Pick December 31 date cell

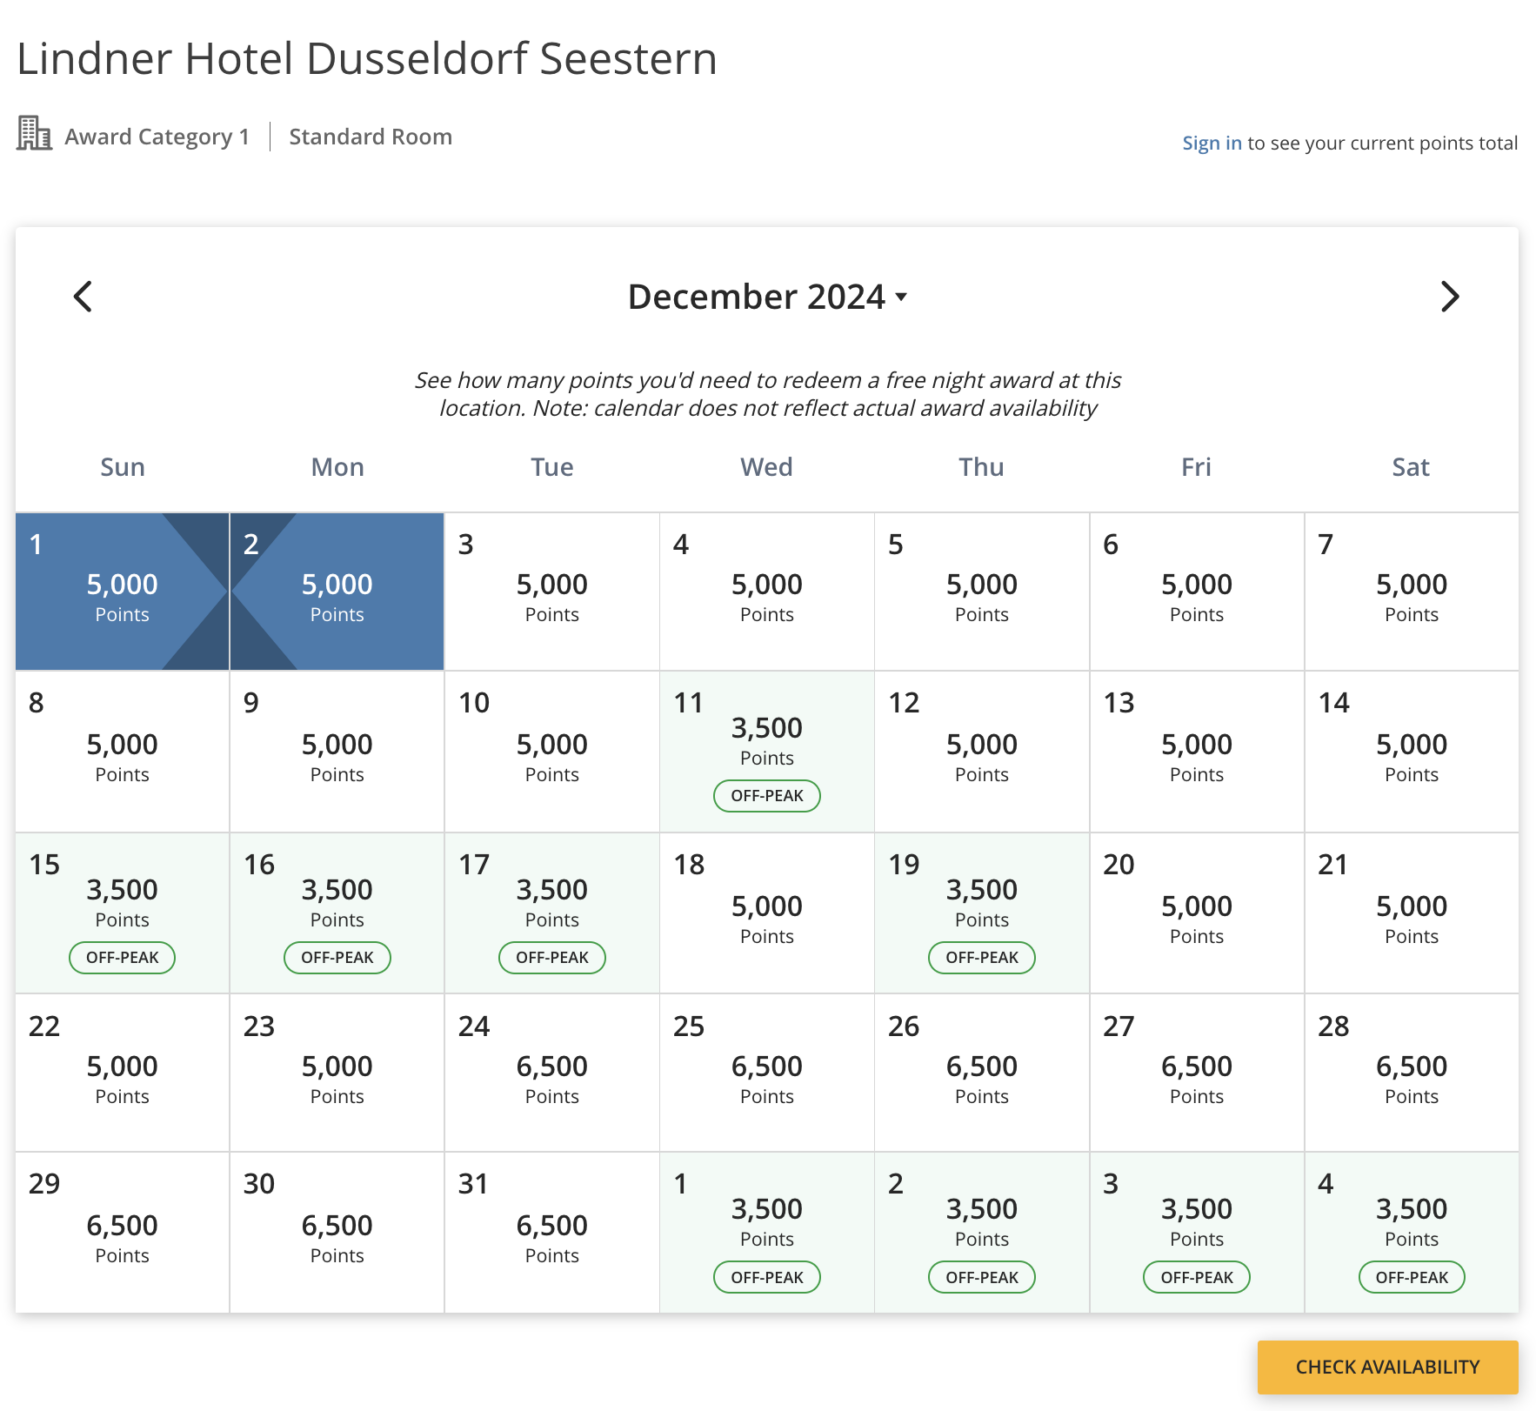[552, 1232]
